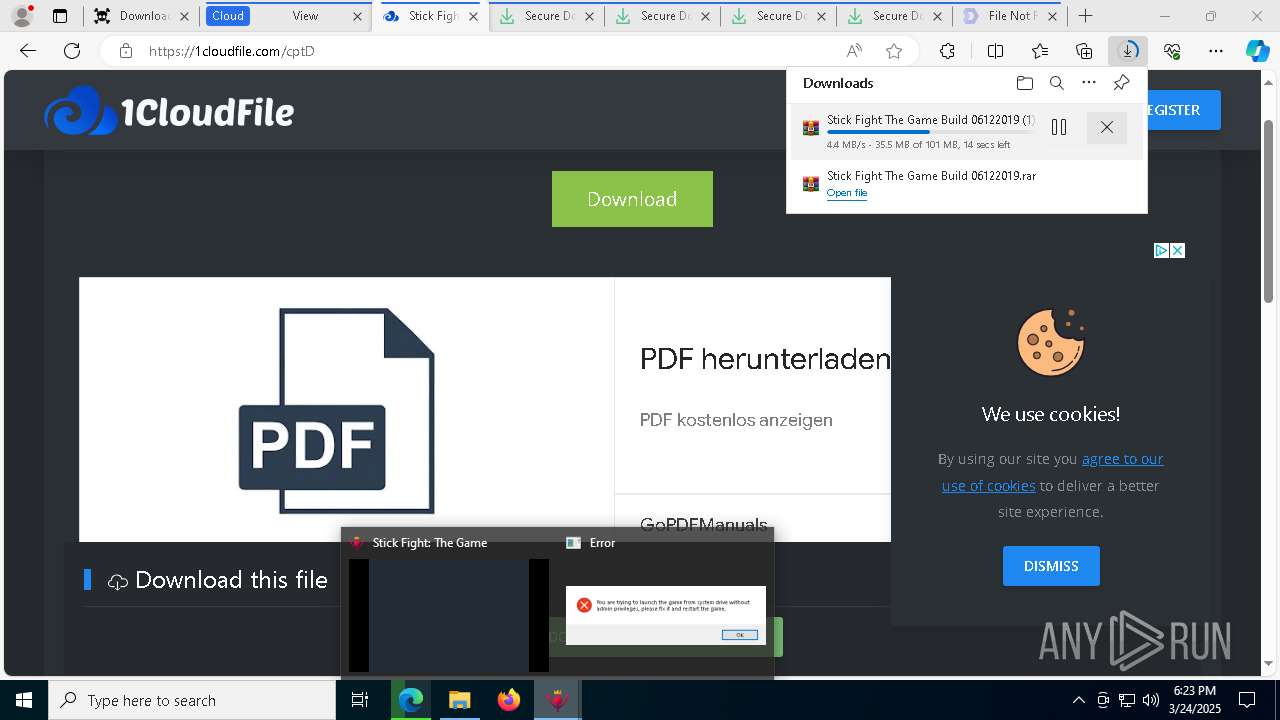
Task: Add this page to favorites star
Action: [x=894, y=51]
